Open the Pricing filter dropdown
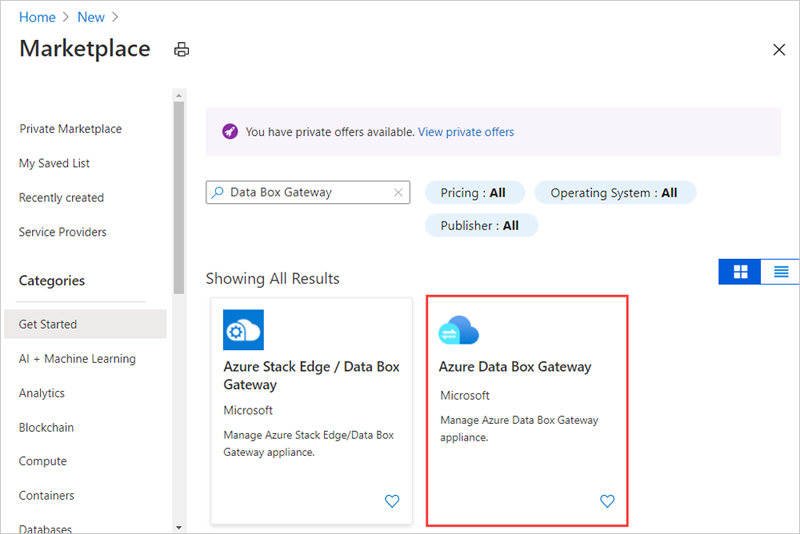 [473, 193]
